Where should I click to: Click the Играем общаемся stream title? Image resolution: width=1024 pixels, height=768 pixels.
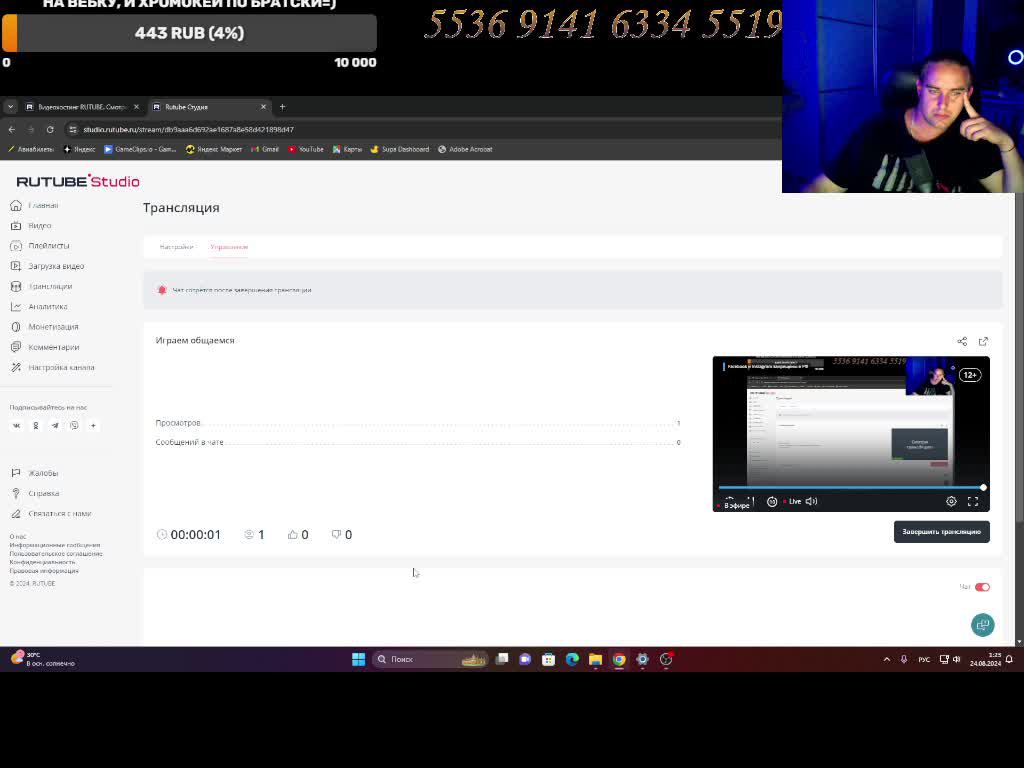[195, 340]
